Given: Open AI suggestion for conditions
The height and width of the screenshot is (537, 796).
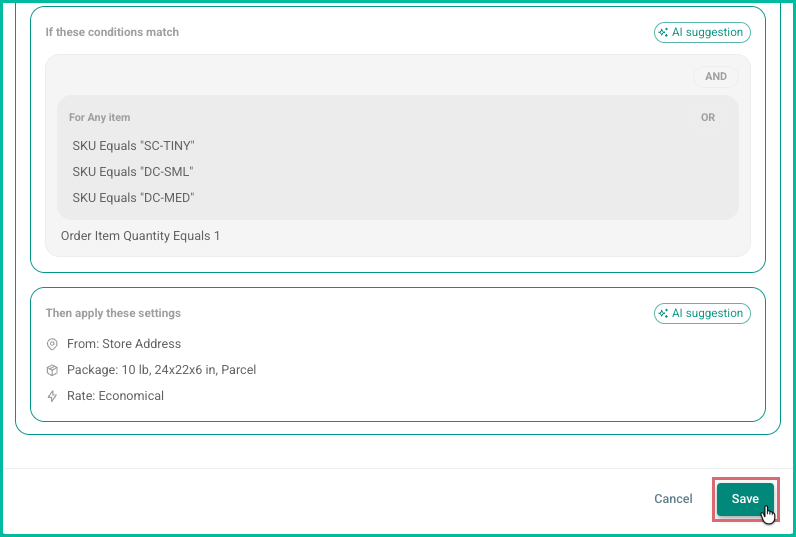Looking at the screenshot, I should coord(702,32).
